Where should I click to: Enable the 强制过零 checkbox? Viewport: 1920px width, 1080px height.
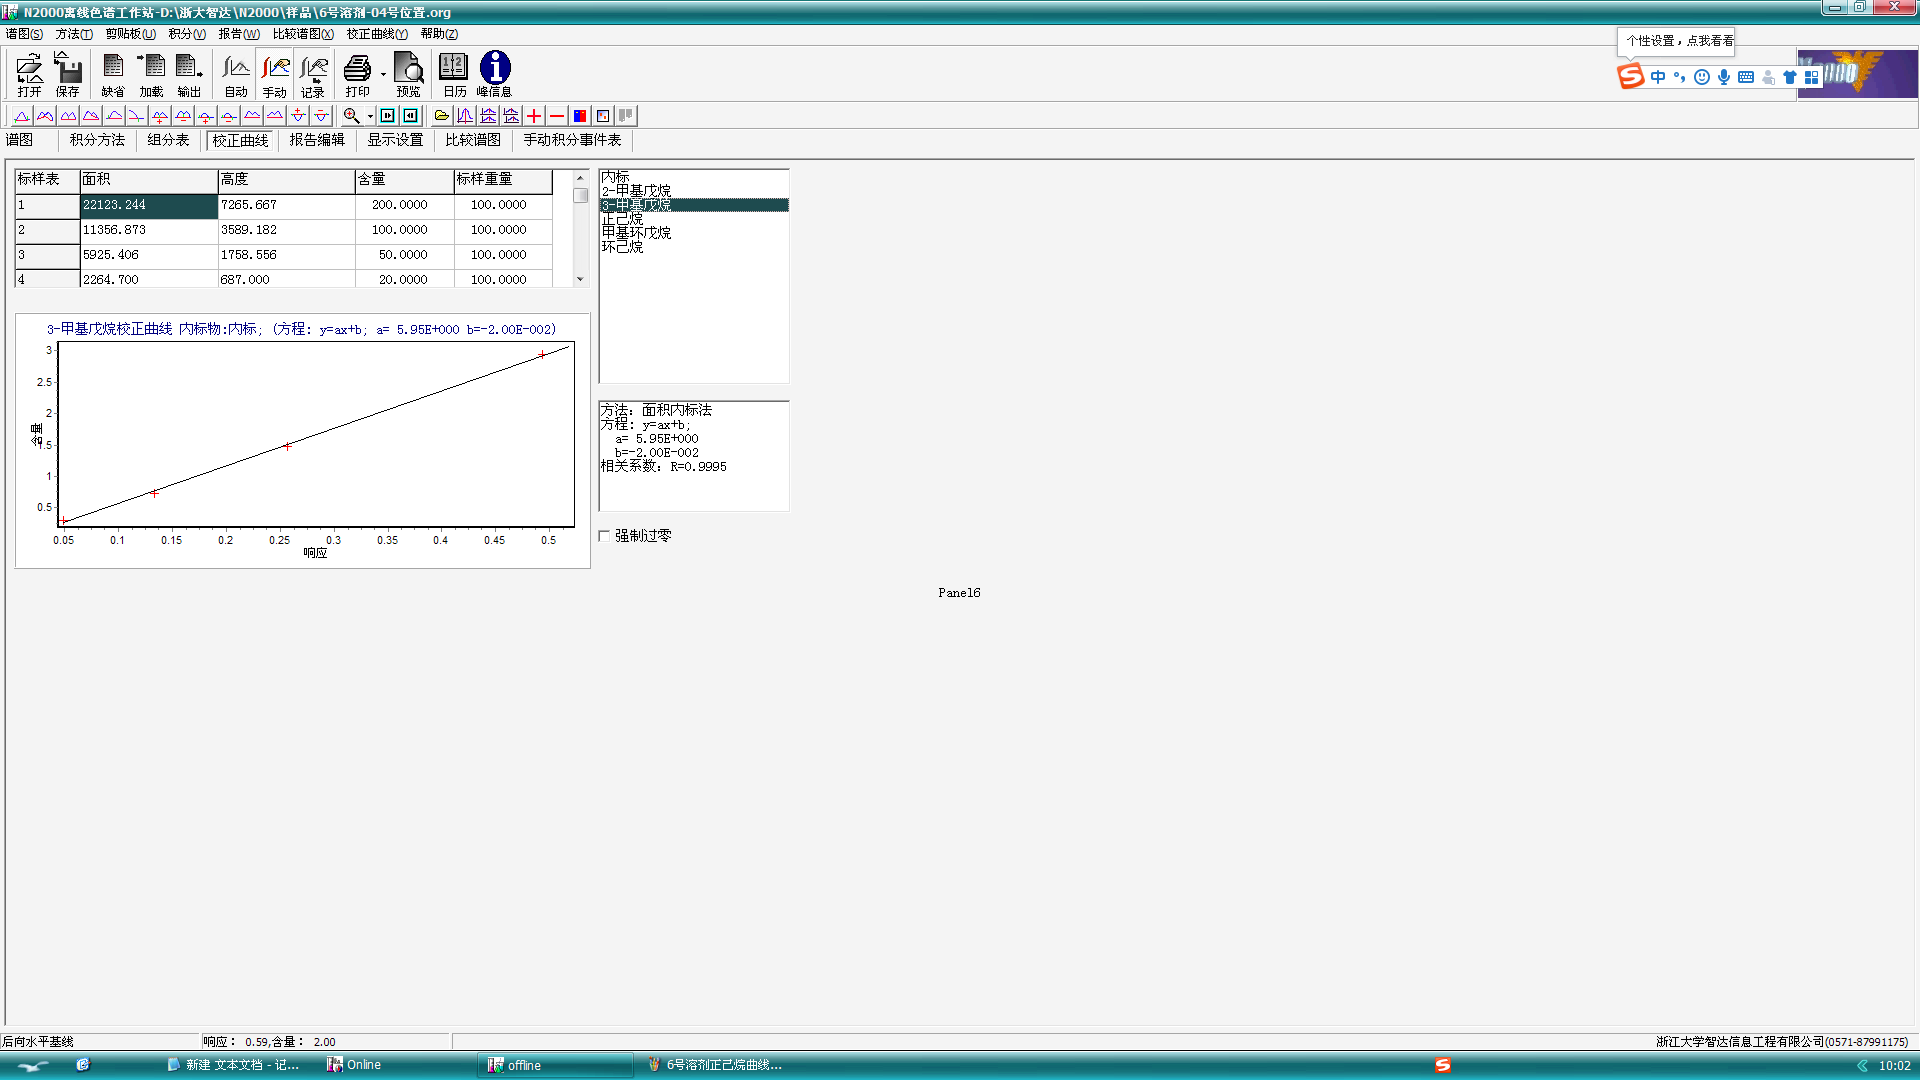point(604,536)
